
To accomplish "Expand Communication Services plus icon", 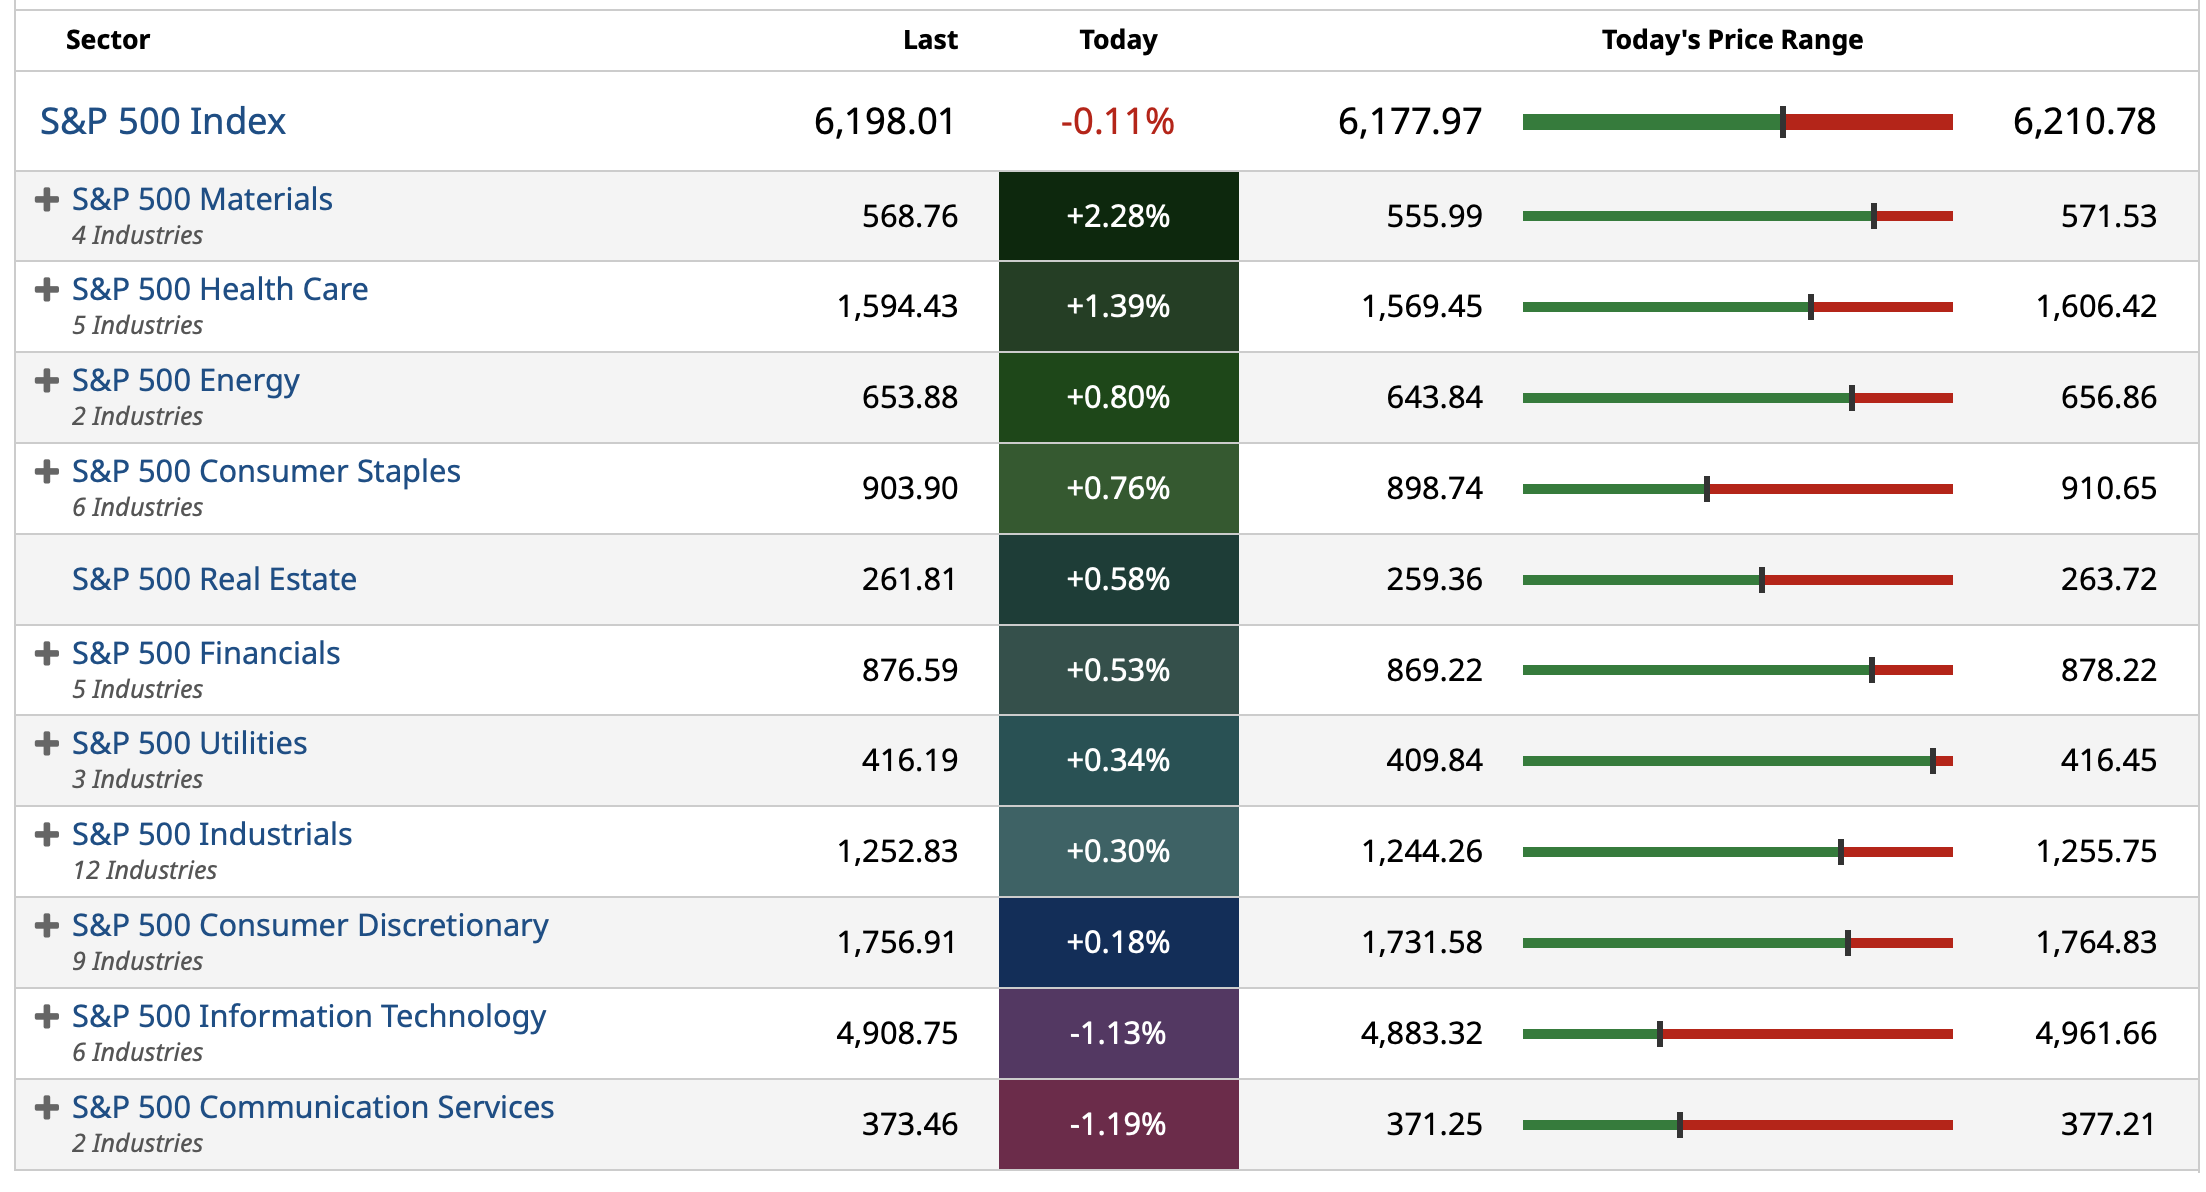I will pos(46,1107).
